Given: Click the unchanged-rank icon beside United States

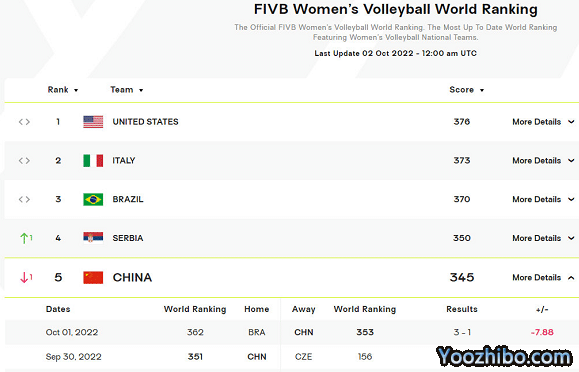Looking at the screenshot, I should pos(24,122).
